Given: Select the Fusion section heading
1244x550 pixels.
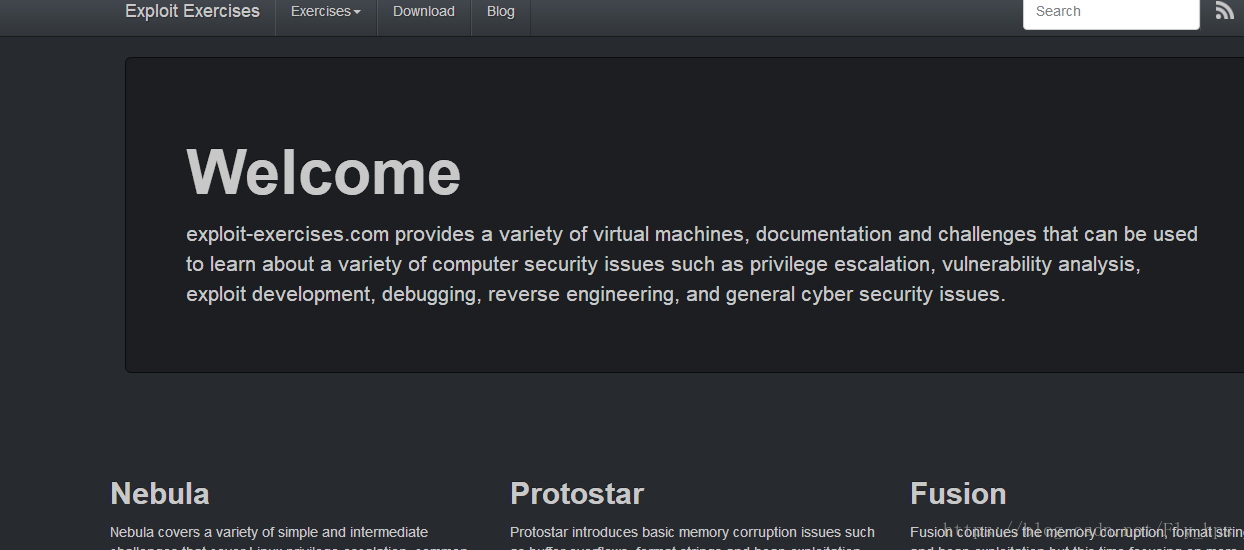Looking at the screenshot, I should 958,494.
